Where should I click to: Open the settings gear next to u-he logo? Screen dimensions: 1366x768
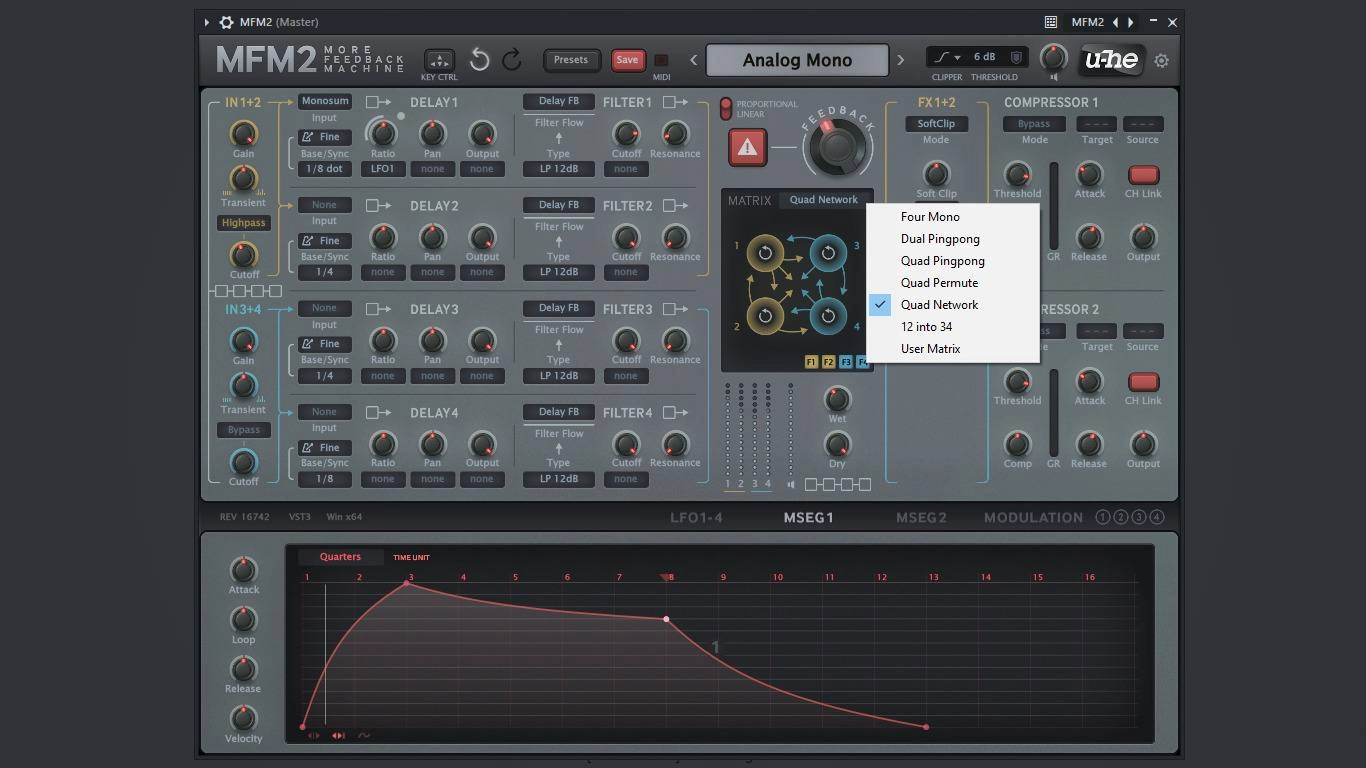coord(1161,61)
